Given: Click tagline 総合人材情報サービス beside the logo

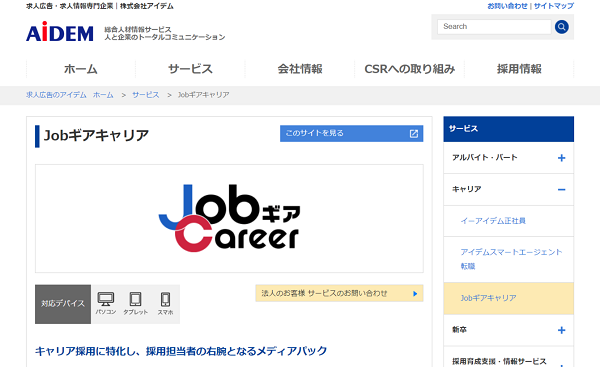Looking at the screenshot, I should (138, 29).
